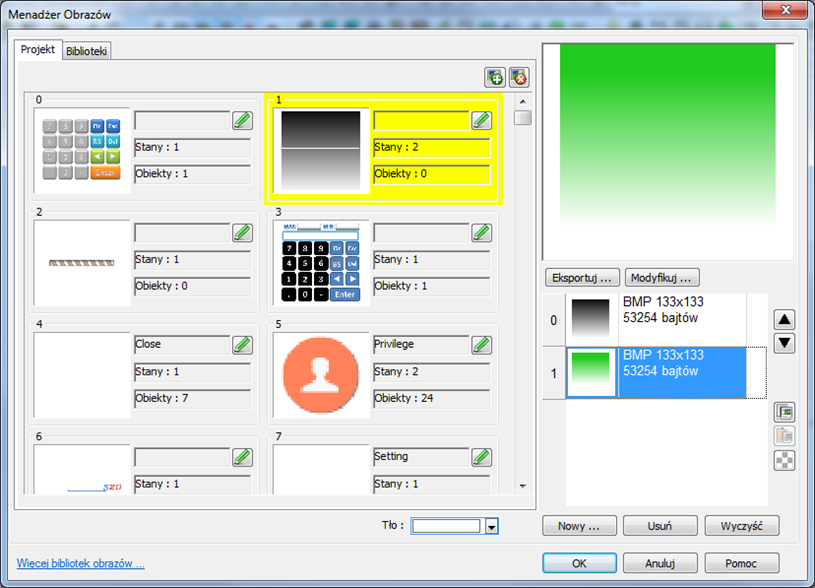The width and height of the screenshot is (815, 588).
Task: Switch to the Projekt tab
Action: tap(38, 50)
